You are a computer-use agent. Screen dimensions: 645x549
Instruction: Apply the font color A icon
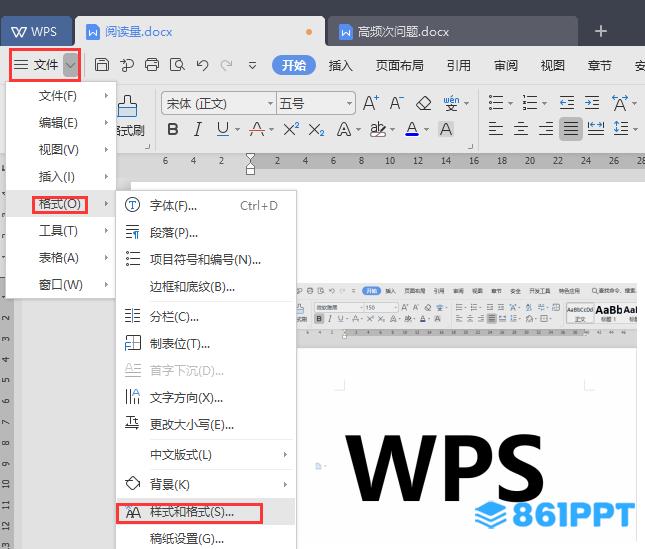pos(412,130)
